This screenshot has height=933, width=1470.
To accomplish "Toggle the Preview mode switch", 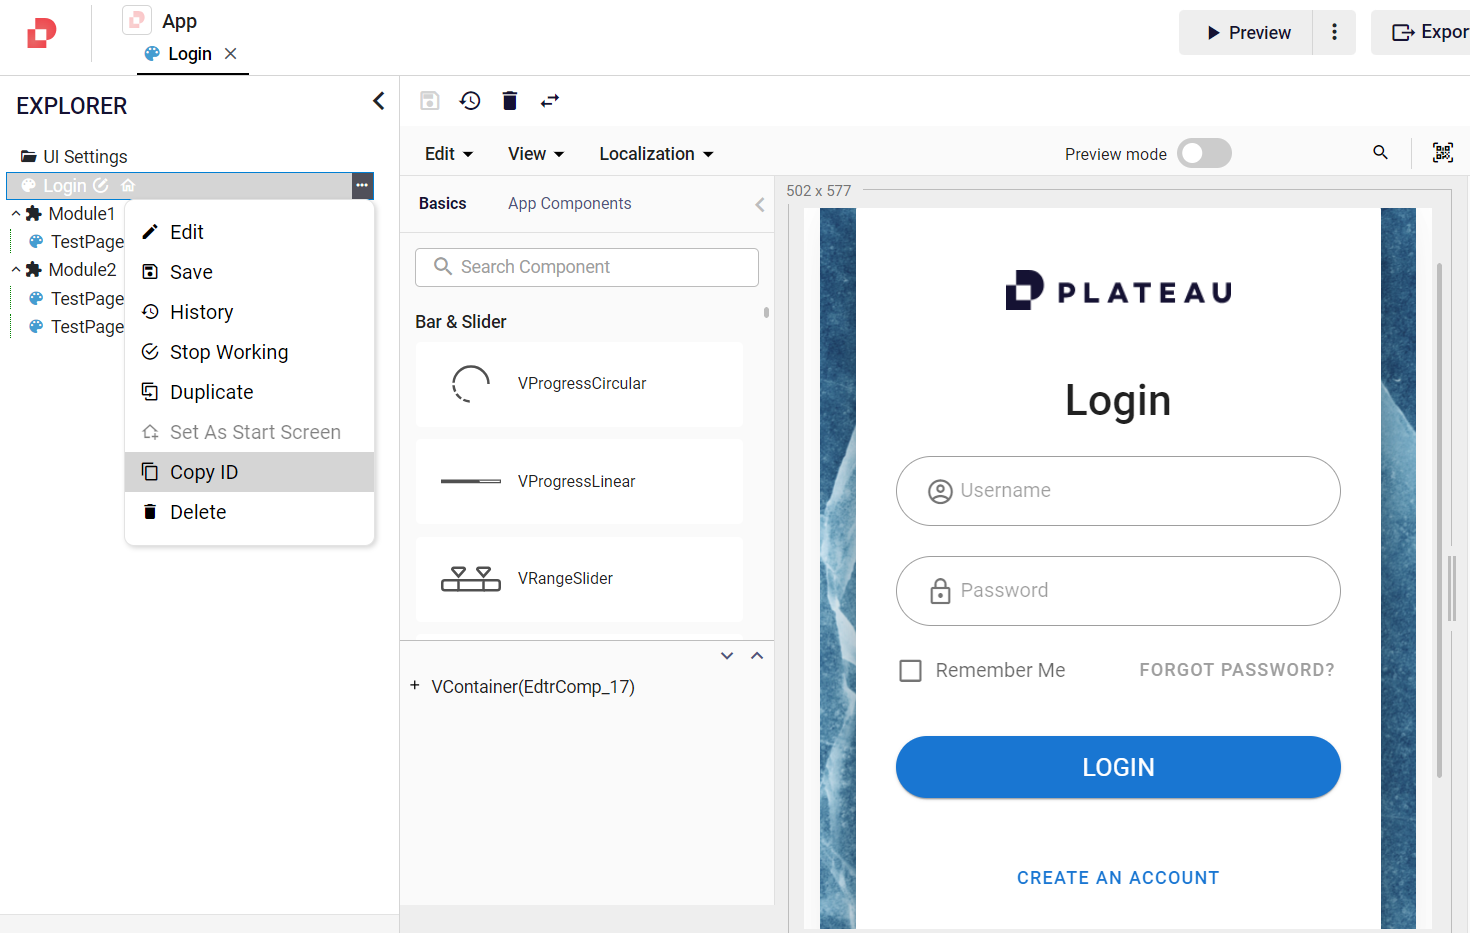I will 1204,153.
